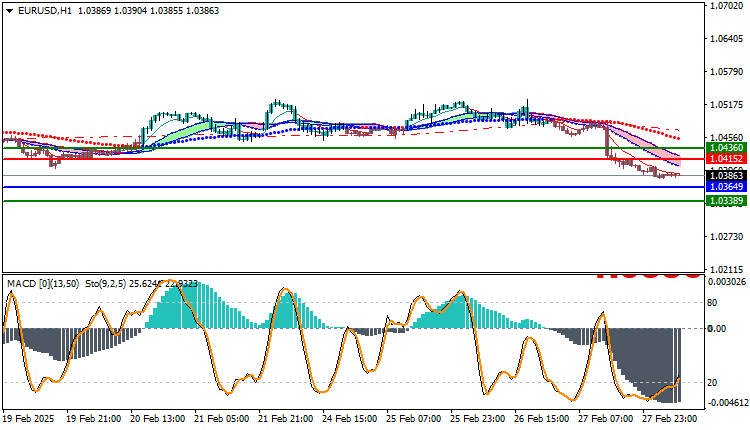This screenshot has width=750, height=430.
Task: Select the 25 Feb 07:00 time axis label
Action: (x=414, y=419)
